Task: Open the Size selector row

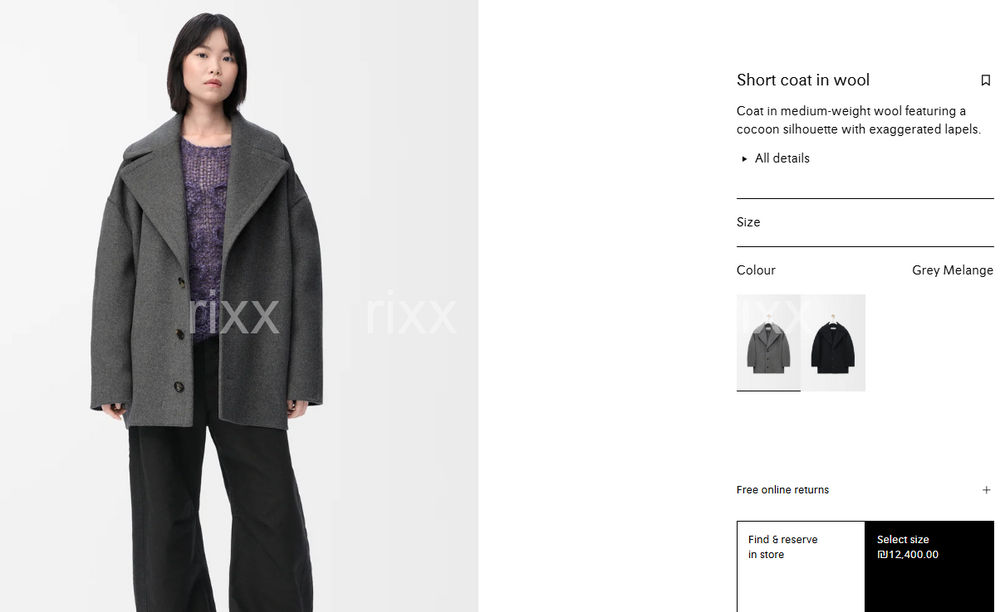Action: 865,222
